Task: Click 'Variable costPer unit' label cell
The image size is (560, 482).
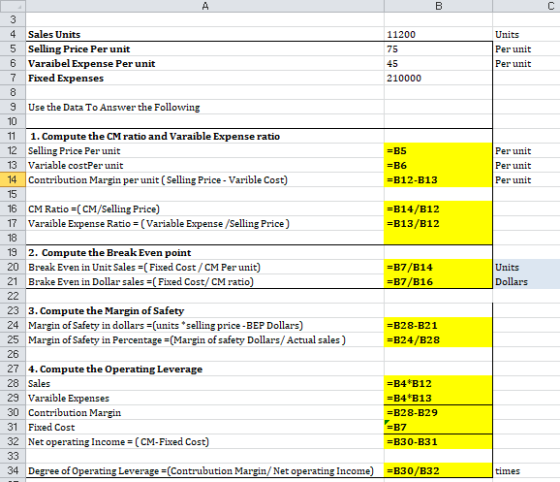Action: point(205,165)
